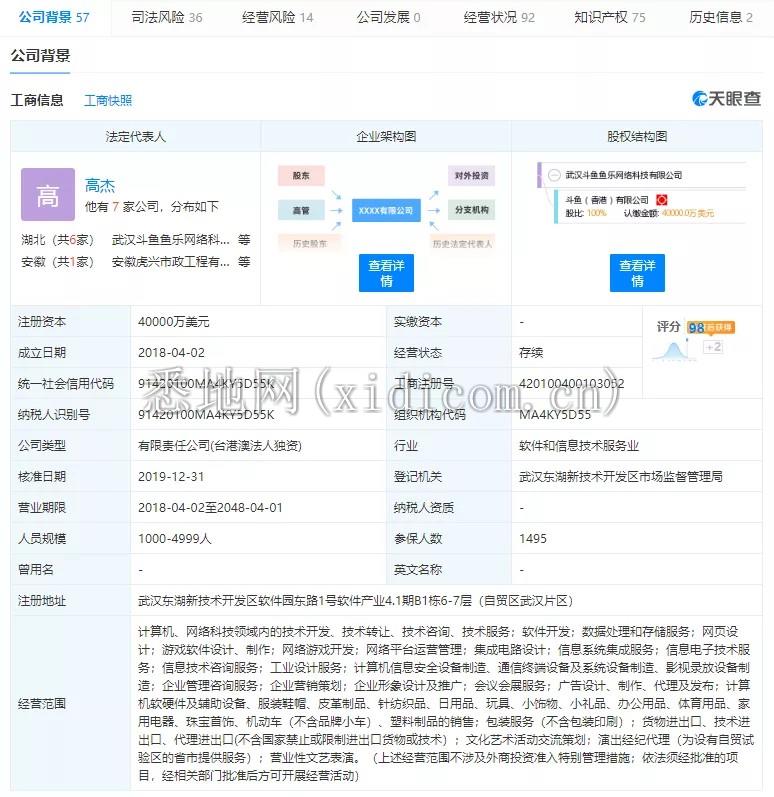Click operating status value 存续
The width and height of the screenshot is (774, 797).
pyautogui.click(x=531, y=353)
